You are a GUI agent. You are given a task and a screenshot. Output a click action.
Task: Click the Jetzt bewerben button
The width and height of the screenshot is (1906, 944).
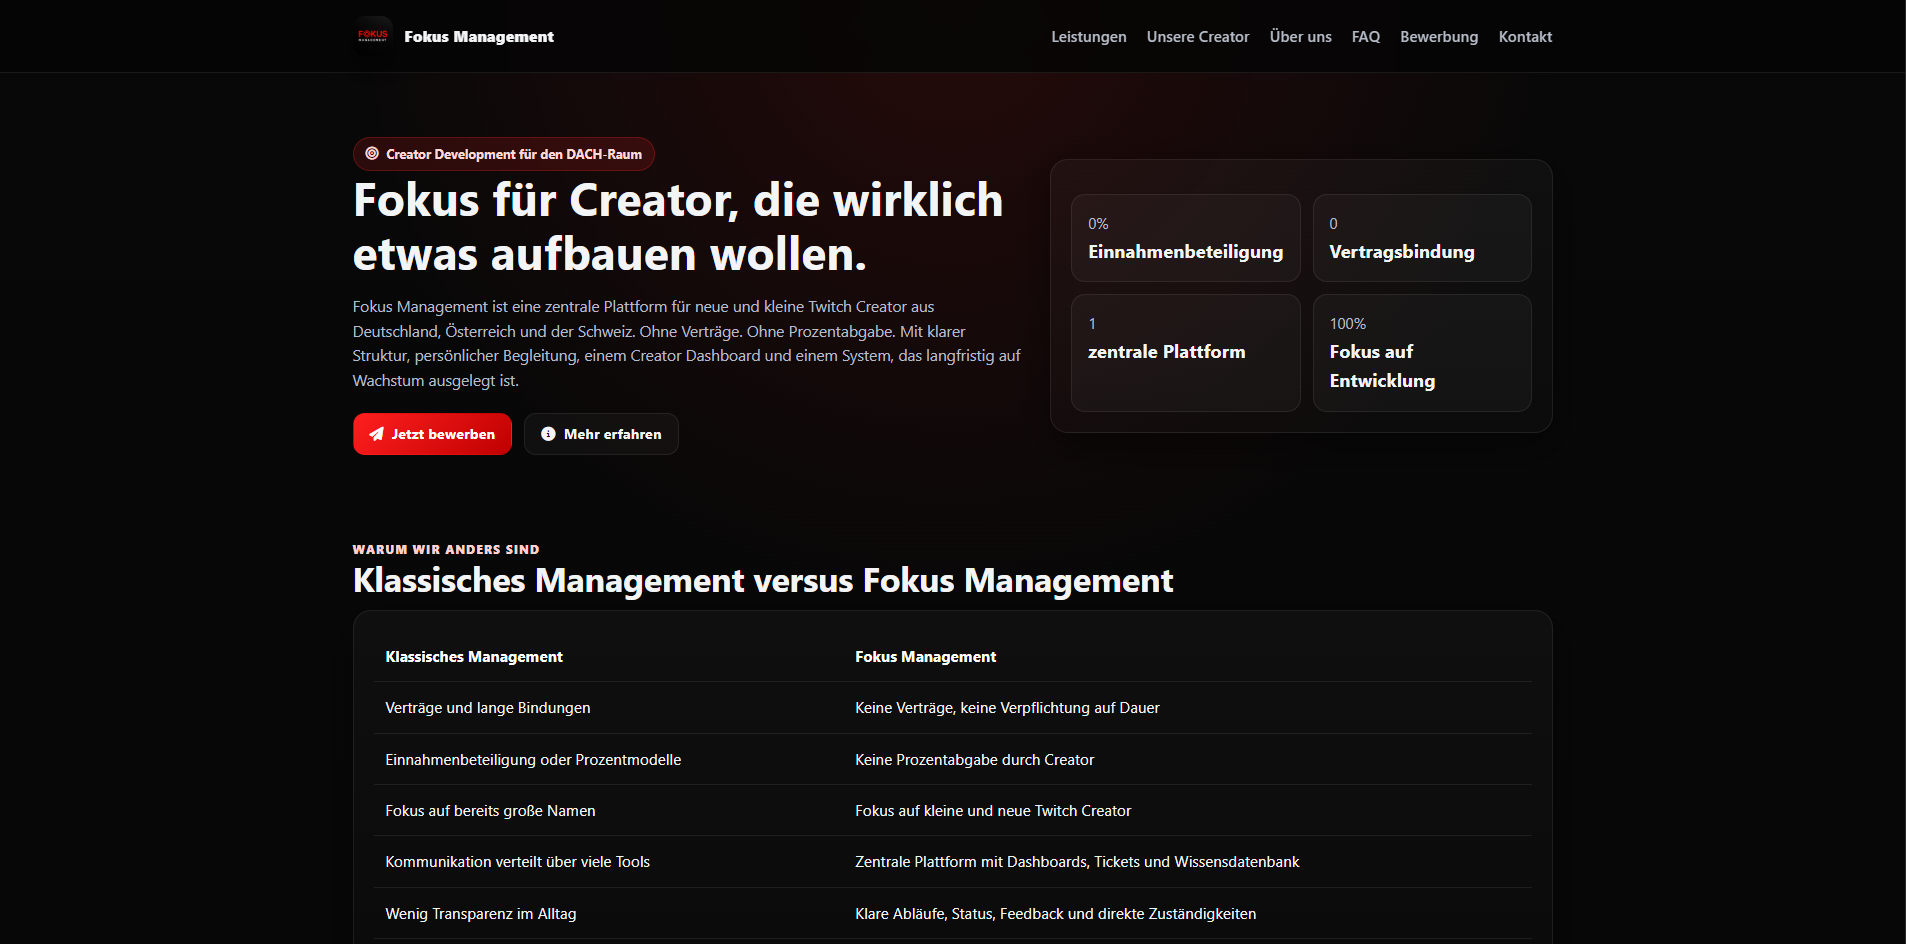point(432,434)
